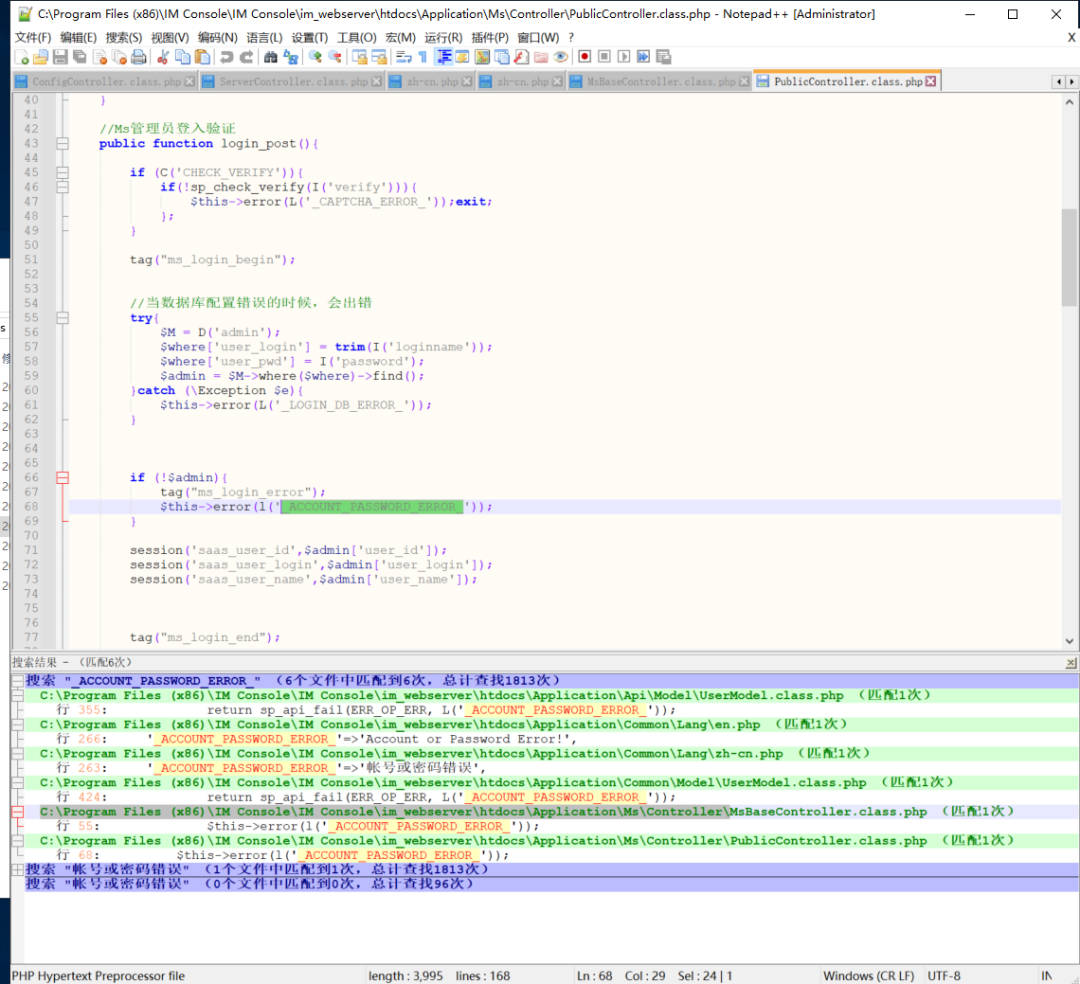The width and height of the screenshot is (1080, 984).
Task: Paste the clipboard with the toolbar icon
Action: [x=202, y=57]
